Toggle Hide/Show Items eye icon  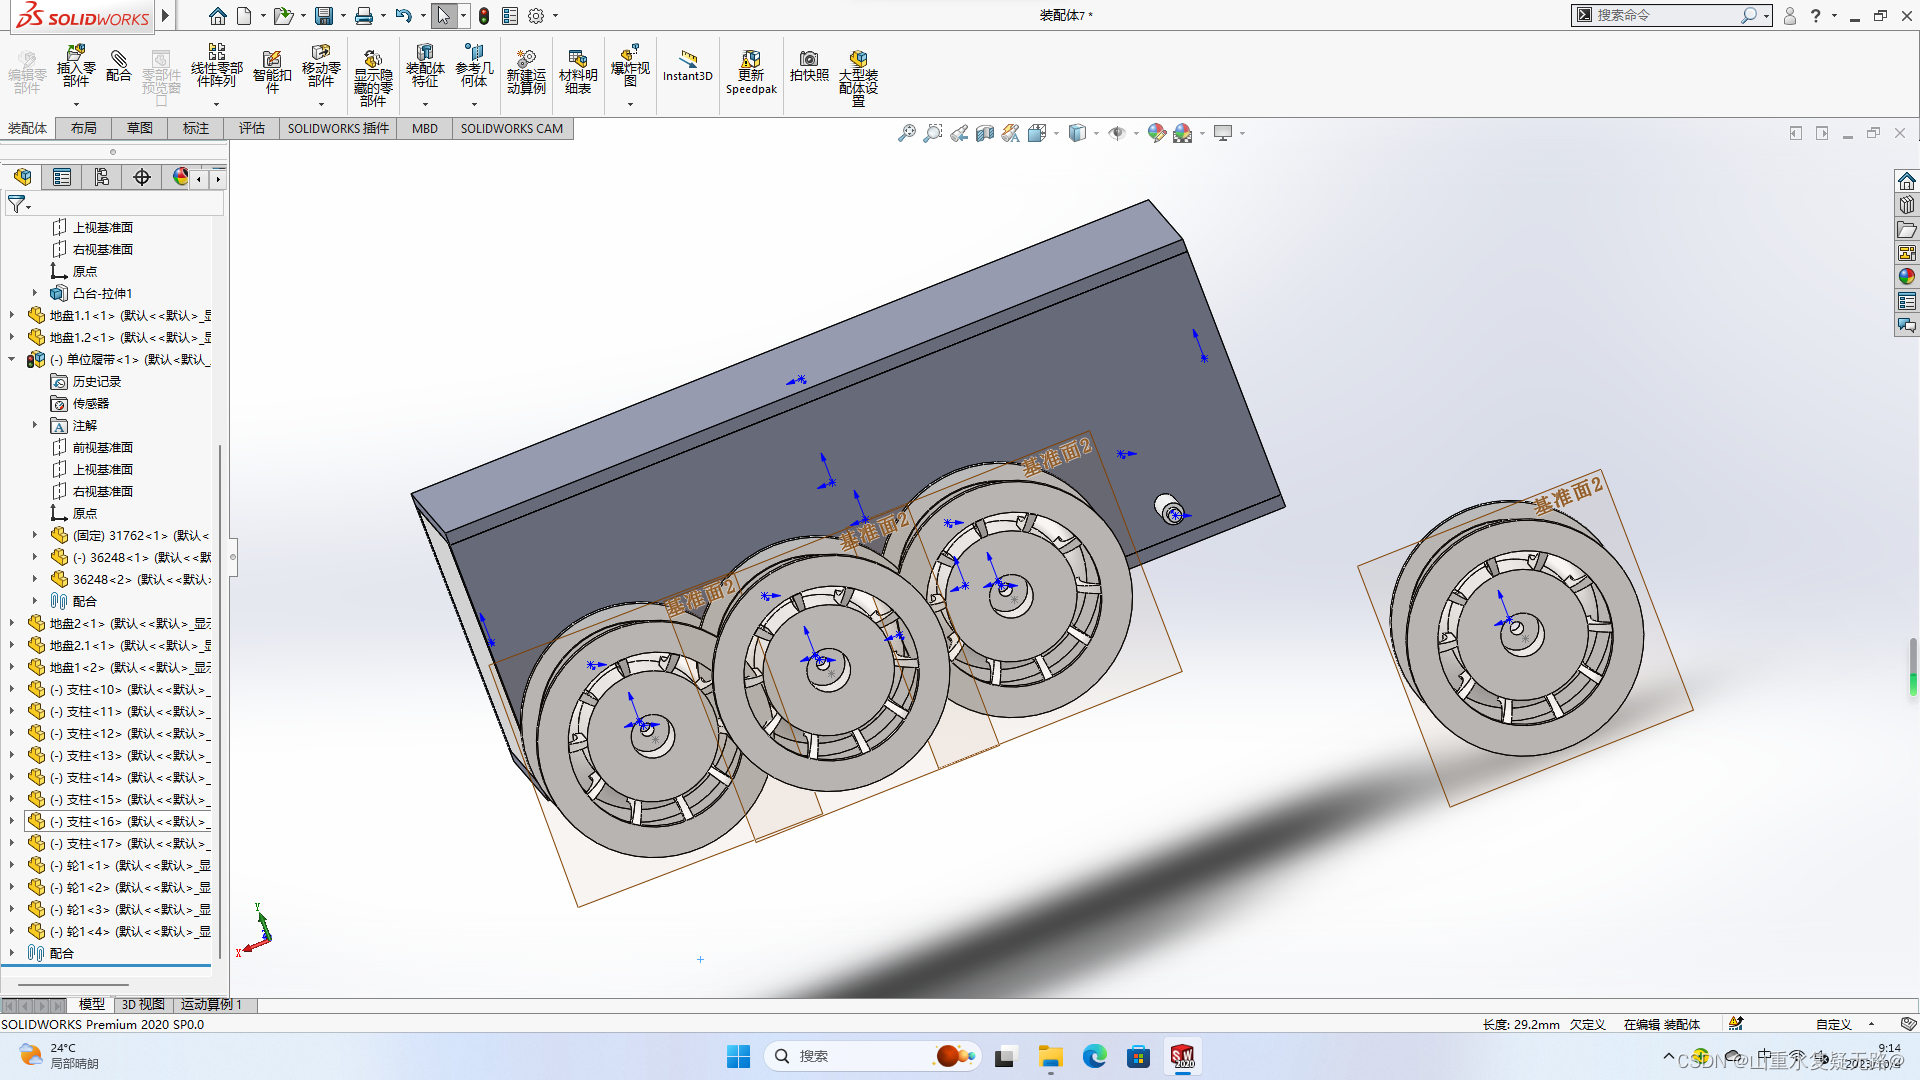(1117, 133)
